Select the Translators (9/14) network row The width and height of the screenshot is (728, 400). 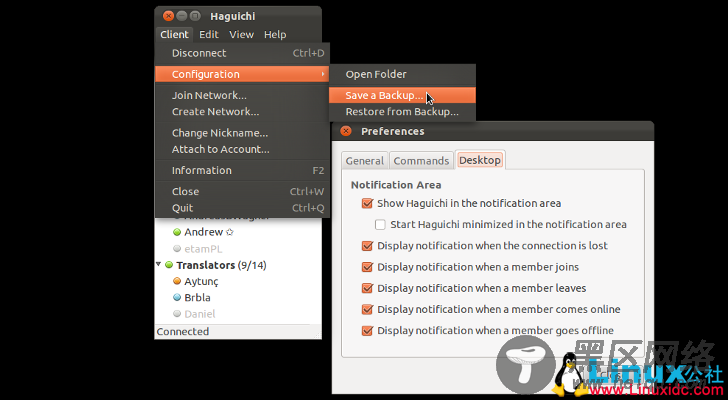[x=238, y=265]
